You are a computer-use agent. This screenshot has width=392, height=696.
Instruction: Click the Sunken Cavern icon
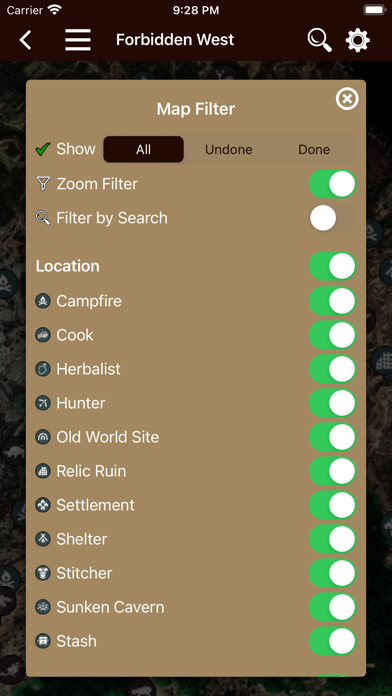tap(43, 607)
